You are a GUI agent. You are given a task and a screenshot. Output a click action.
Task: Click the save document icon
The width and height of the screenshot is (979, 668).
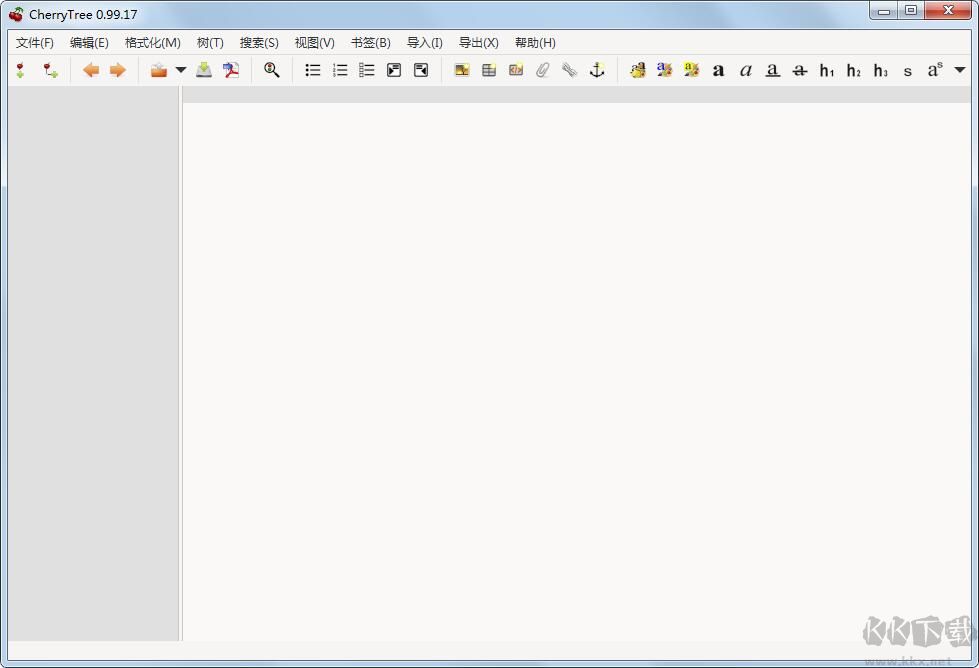tap(204, 70)
